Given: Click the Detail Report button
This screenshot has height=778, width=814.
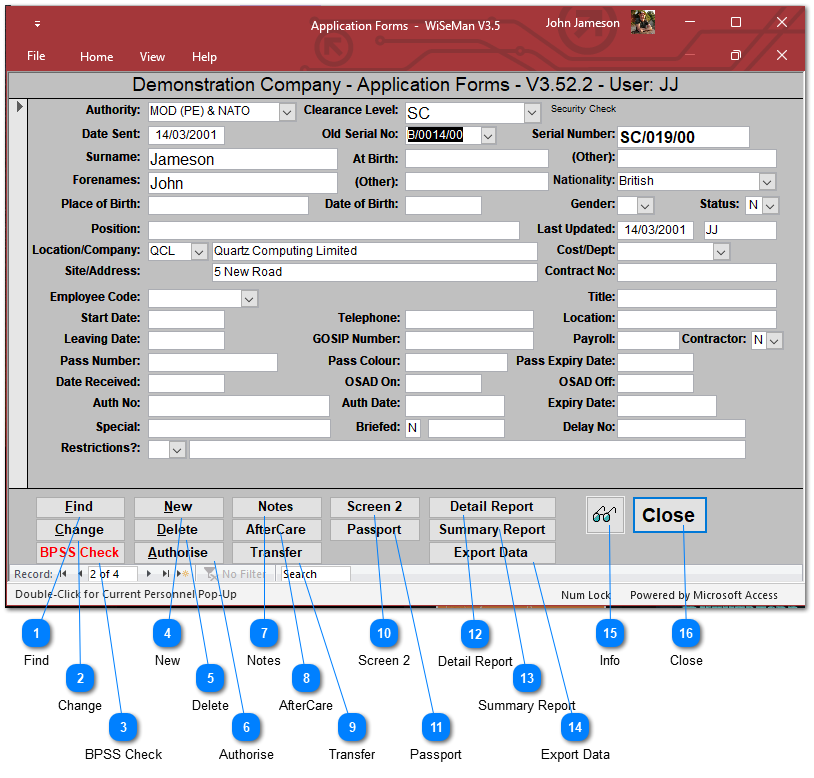Looking at the screenshot, I should 491,507.
